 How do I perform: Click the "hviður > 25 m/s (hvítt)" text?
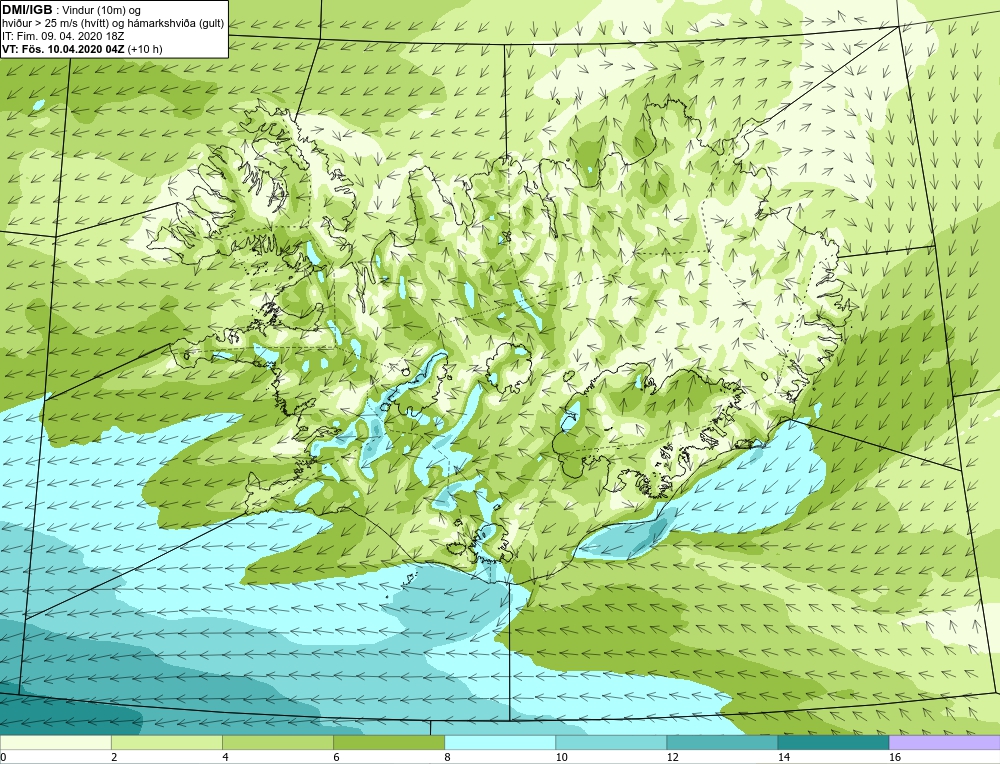[54, 24]
